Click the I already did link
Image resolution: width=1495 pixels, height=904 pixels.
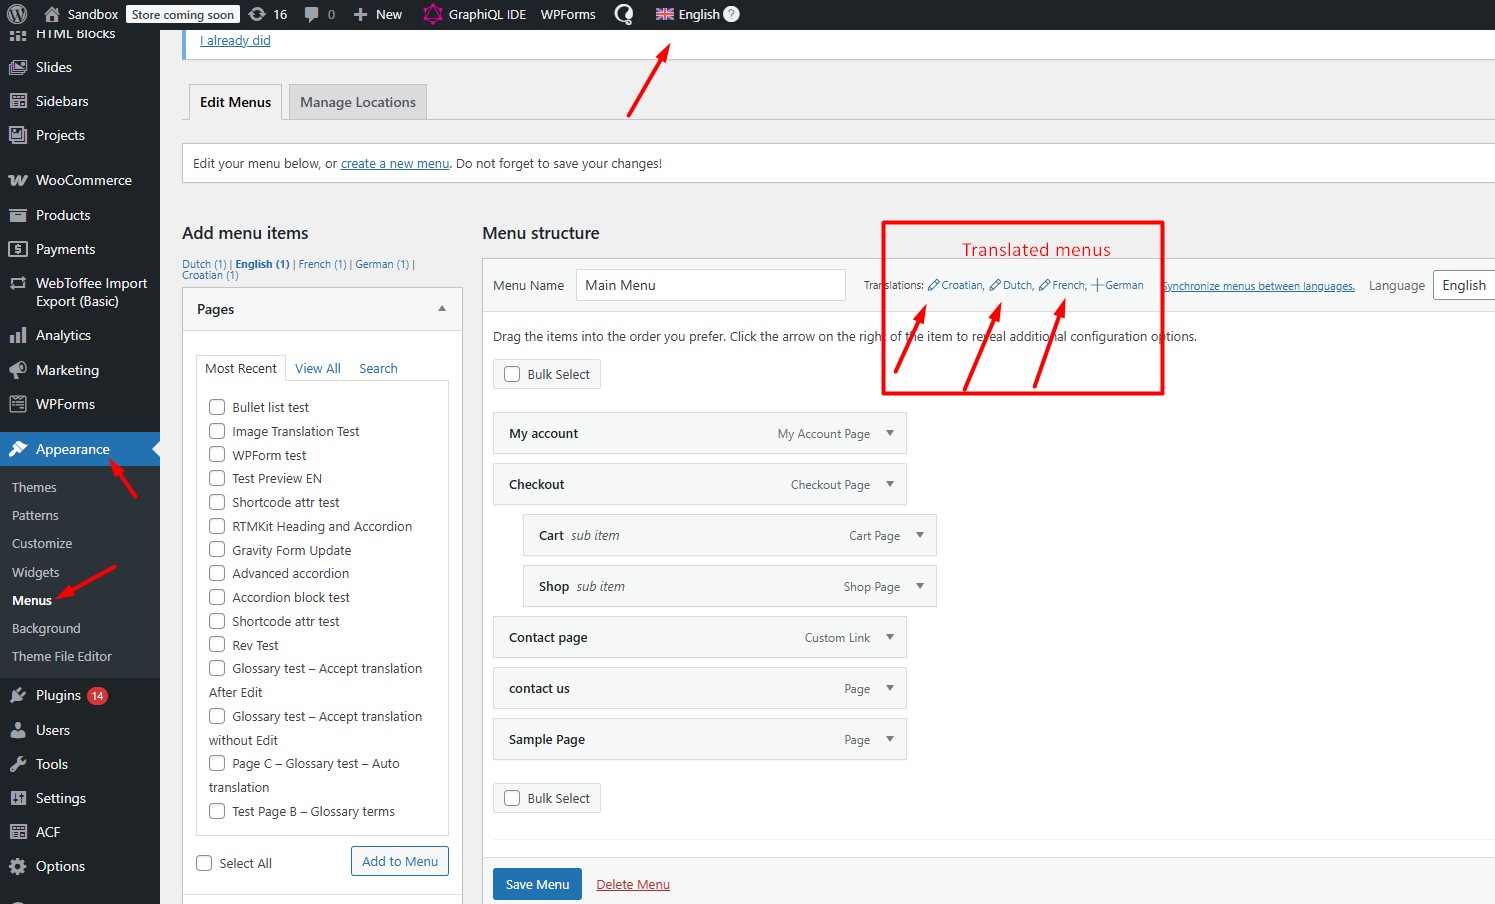coord(235,40)
